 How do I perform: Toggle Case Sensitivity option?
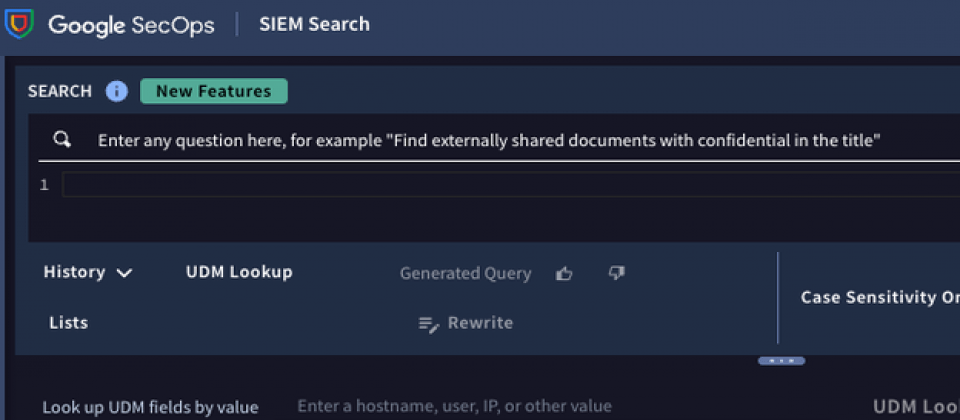pyautogui.click(x=880, y=298)
